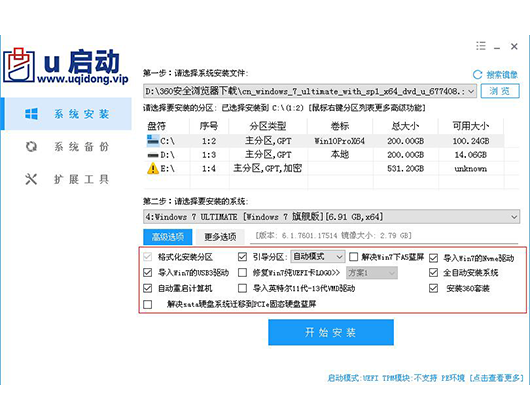This screenshot has width=530, height=420.
Task: Toggle the 导入Win7的Nvme驱动 checkbox
Action: coord(434,258)
